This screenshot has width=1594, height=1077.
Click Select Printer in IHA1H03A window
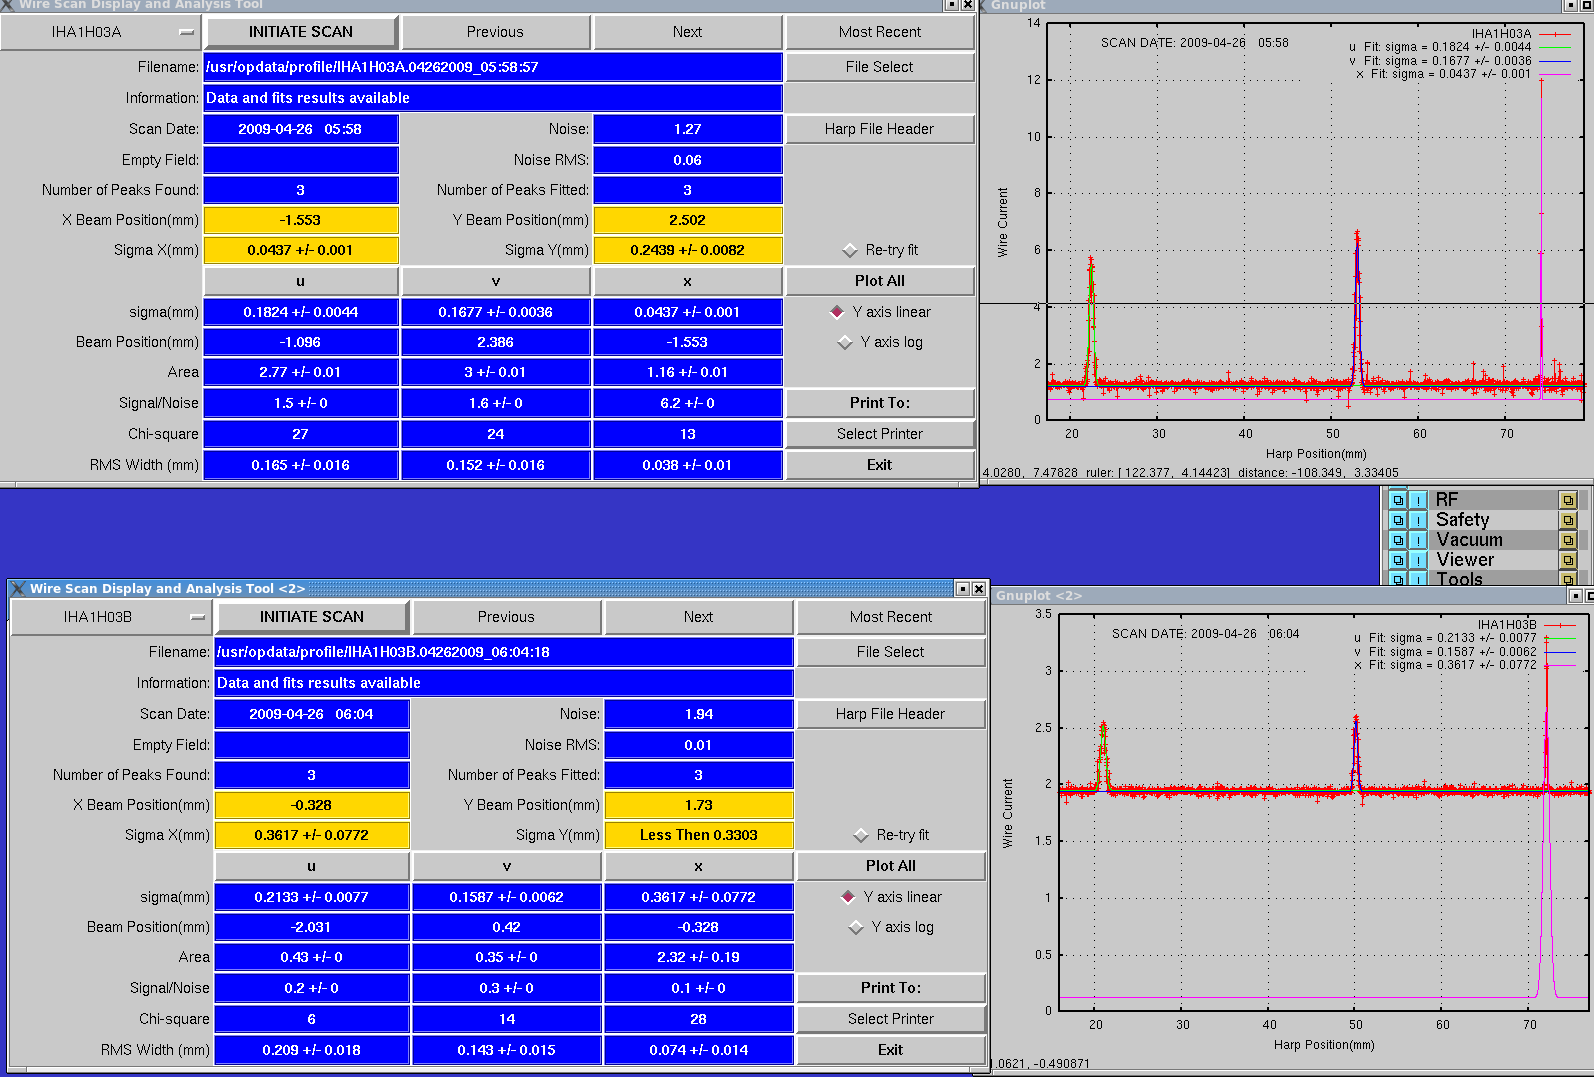coord(880,434)
